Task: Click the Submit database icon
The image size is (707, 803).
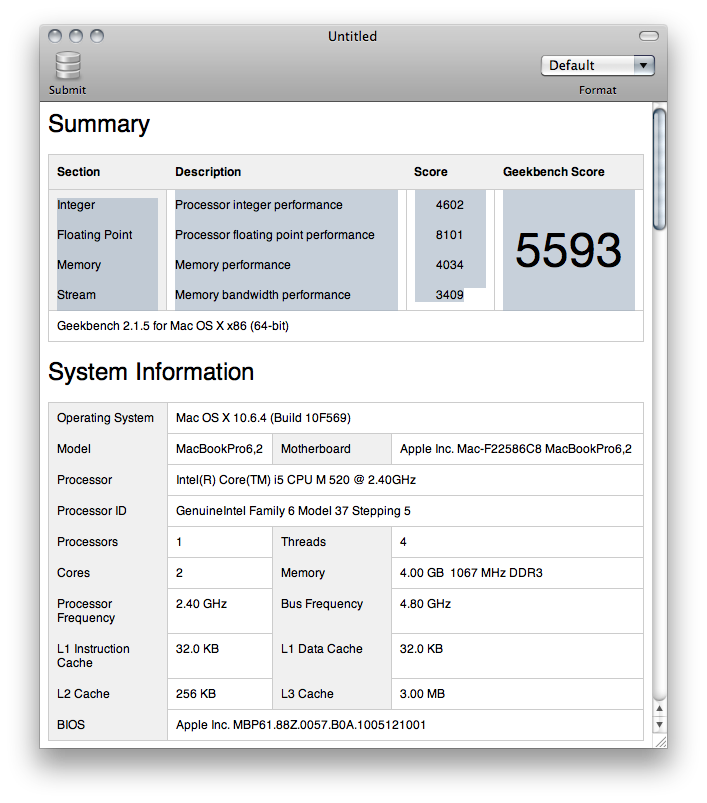Action: (68, 66)
